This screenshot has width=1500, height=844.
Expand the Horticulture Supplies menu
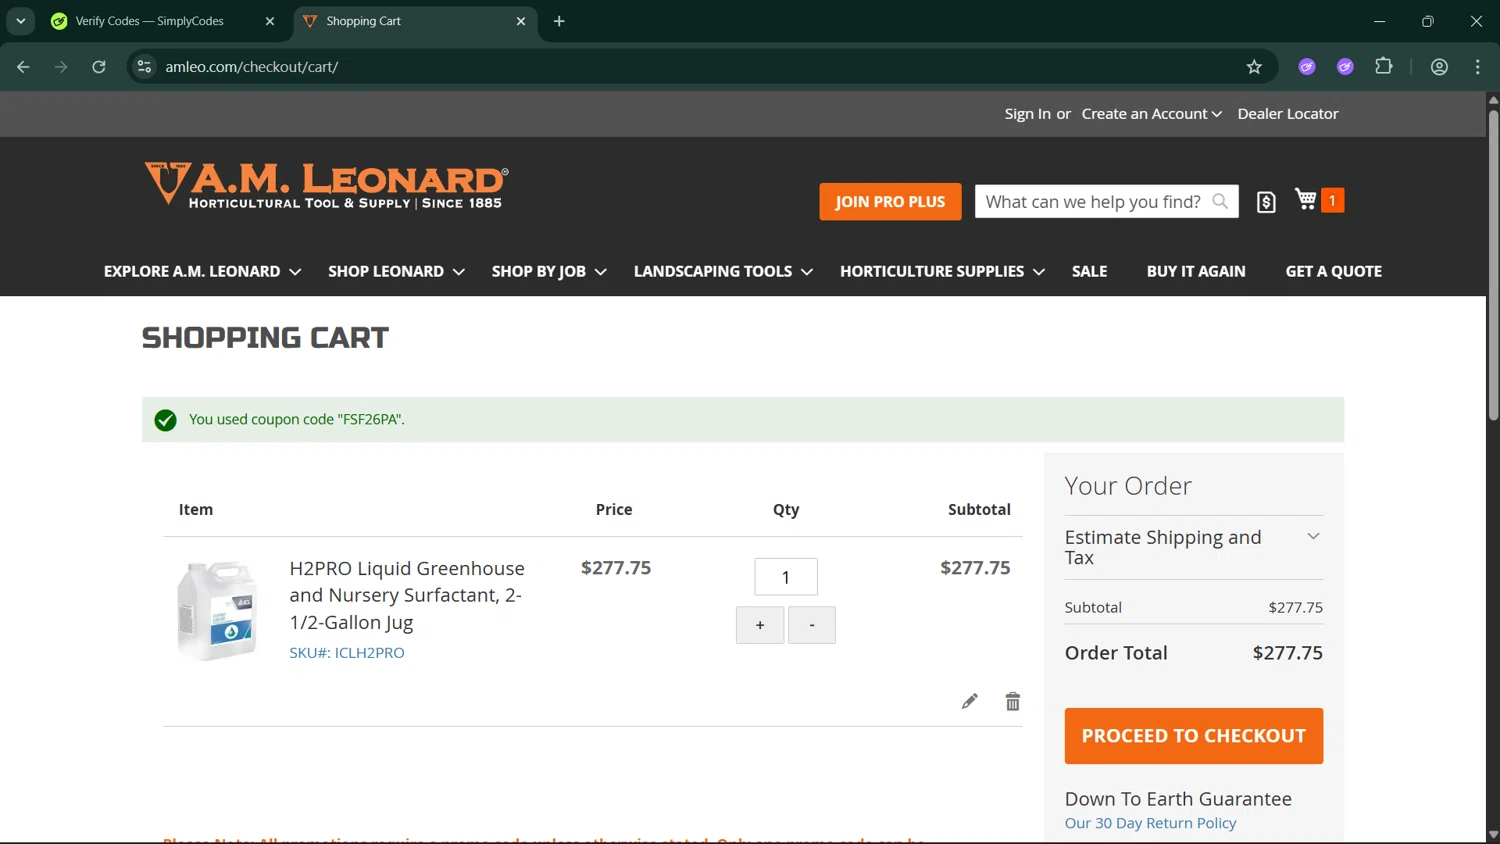tap(942, 271)
